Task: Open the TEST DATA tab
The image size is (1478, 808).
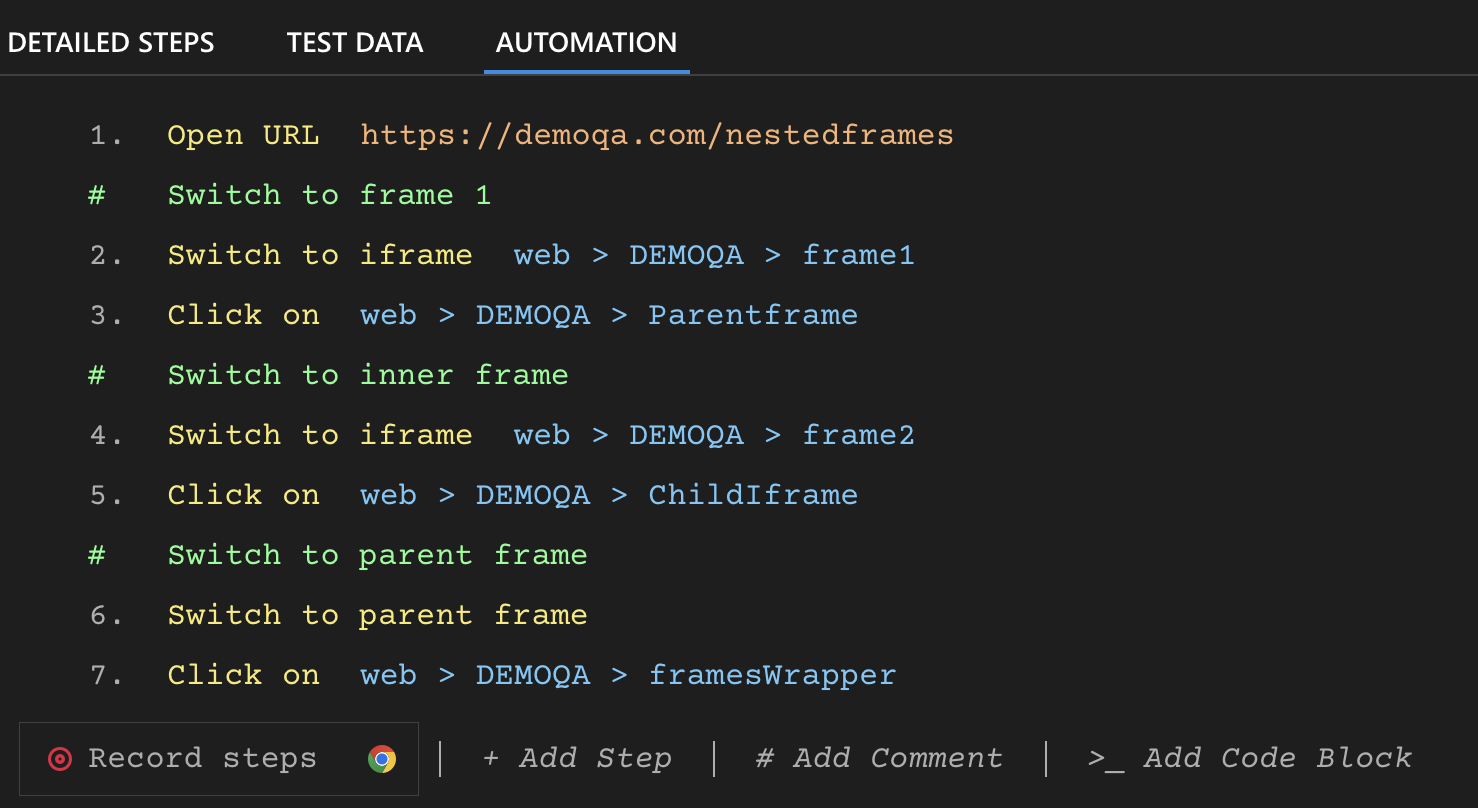Action: [x=355, y=42]
